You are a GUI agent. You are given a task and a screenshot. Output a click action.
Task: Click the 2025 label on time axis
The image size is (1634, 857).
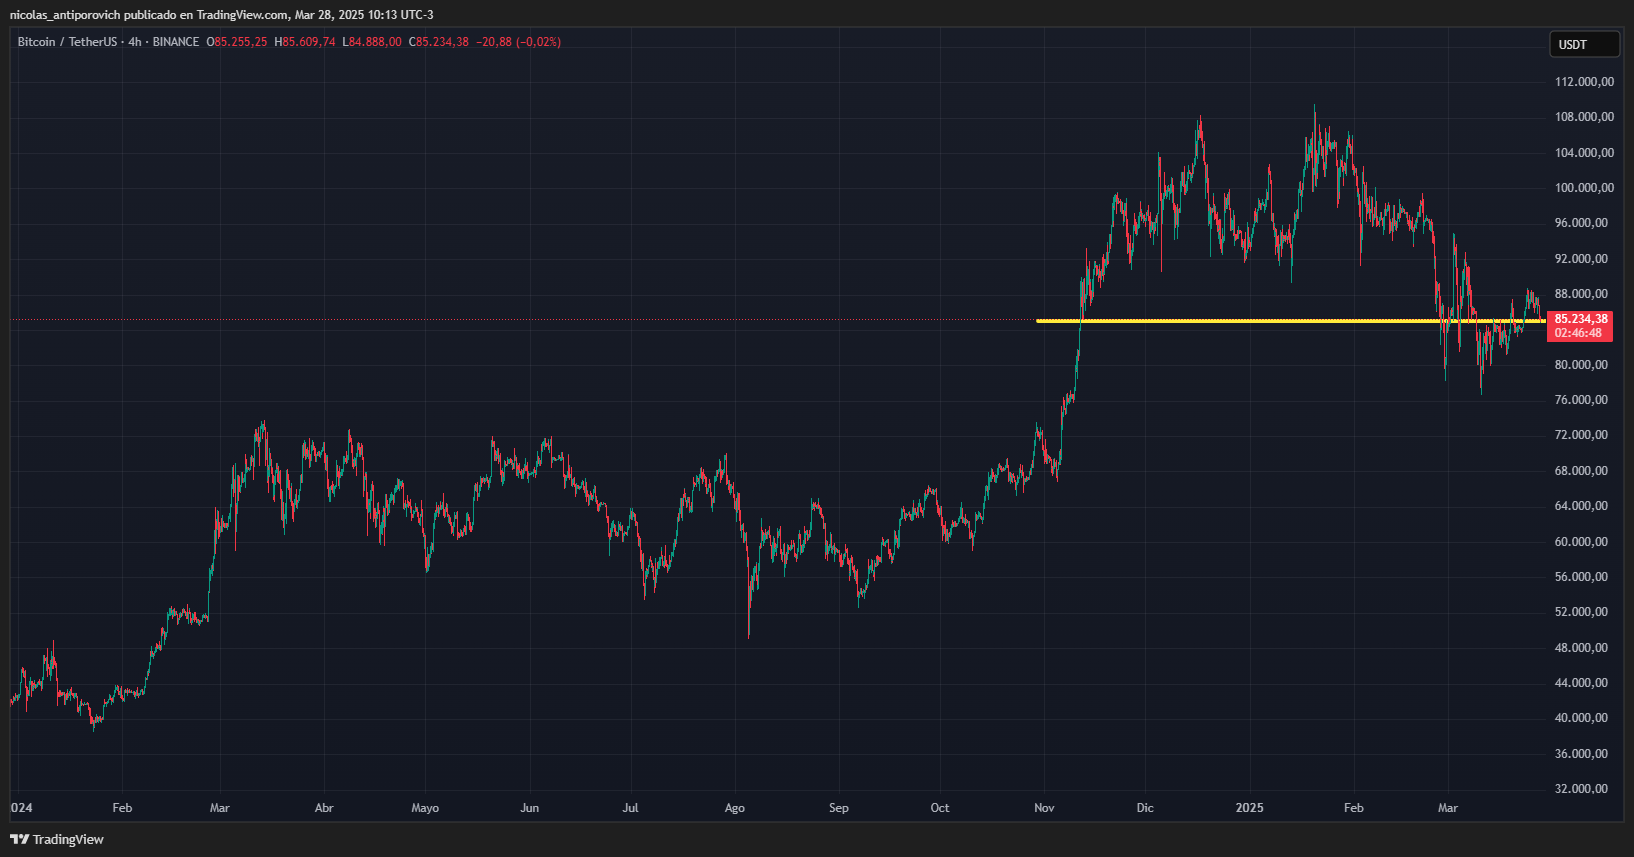point(1250,808)
